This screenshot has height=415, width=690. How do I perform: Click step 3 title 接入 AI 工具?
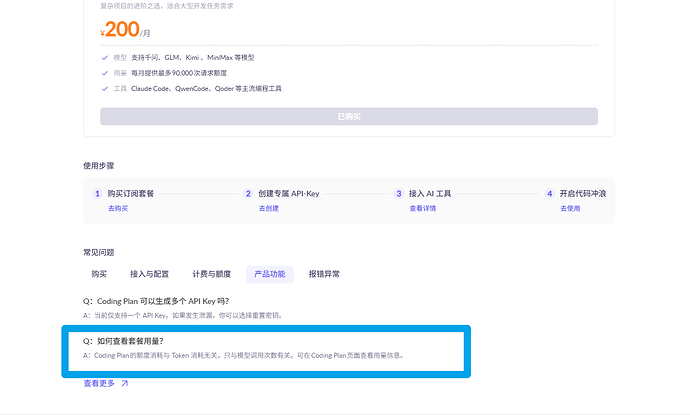point(430,194)
